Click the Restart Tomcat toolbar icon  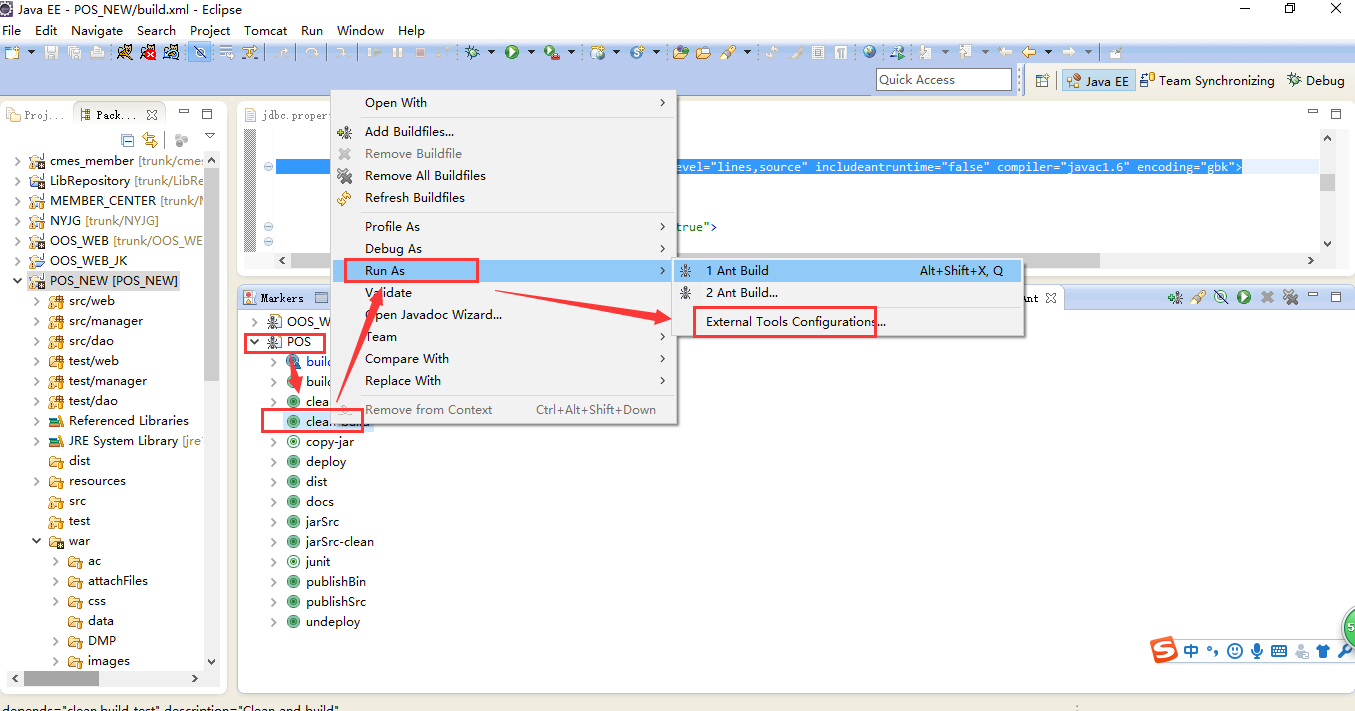coord(171,52)
